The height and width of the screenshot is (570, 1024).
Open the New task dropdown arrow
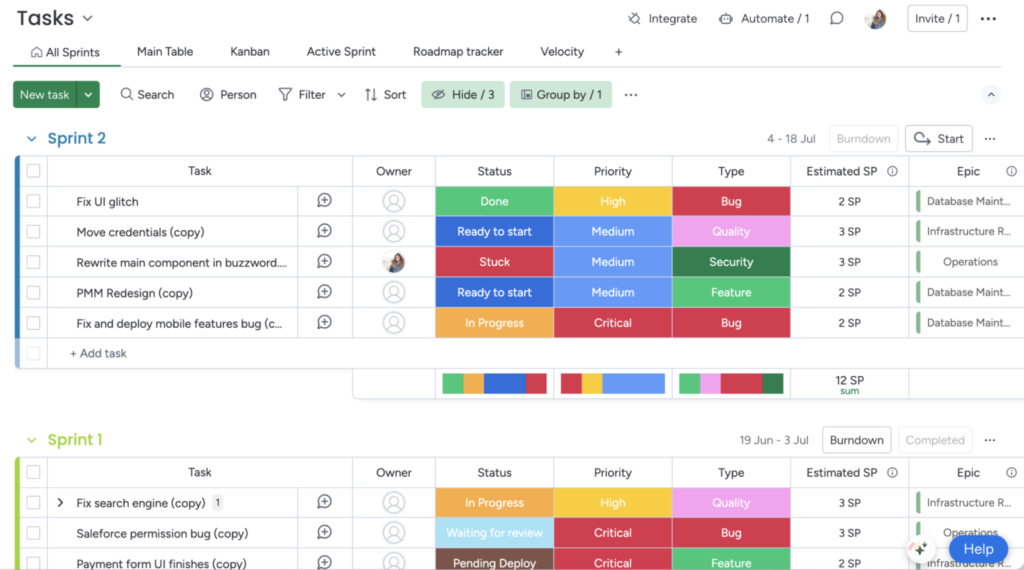point(88,95)
